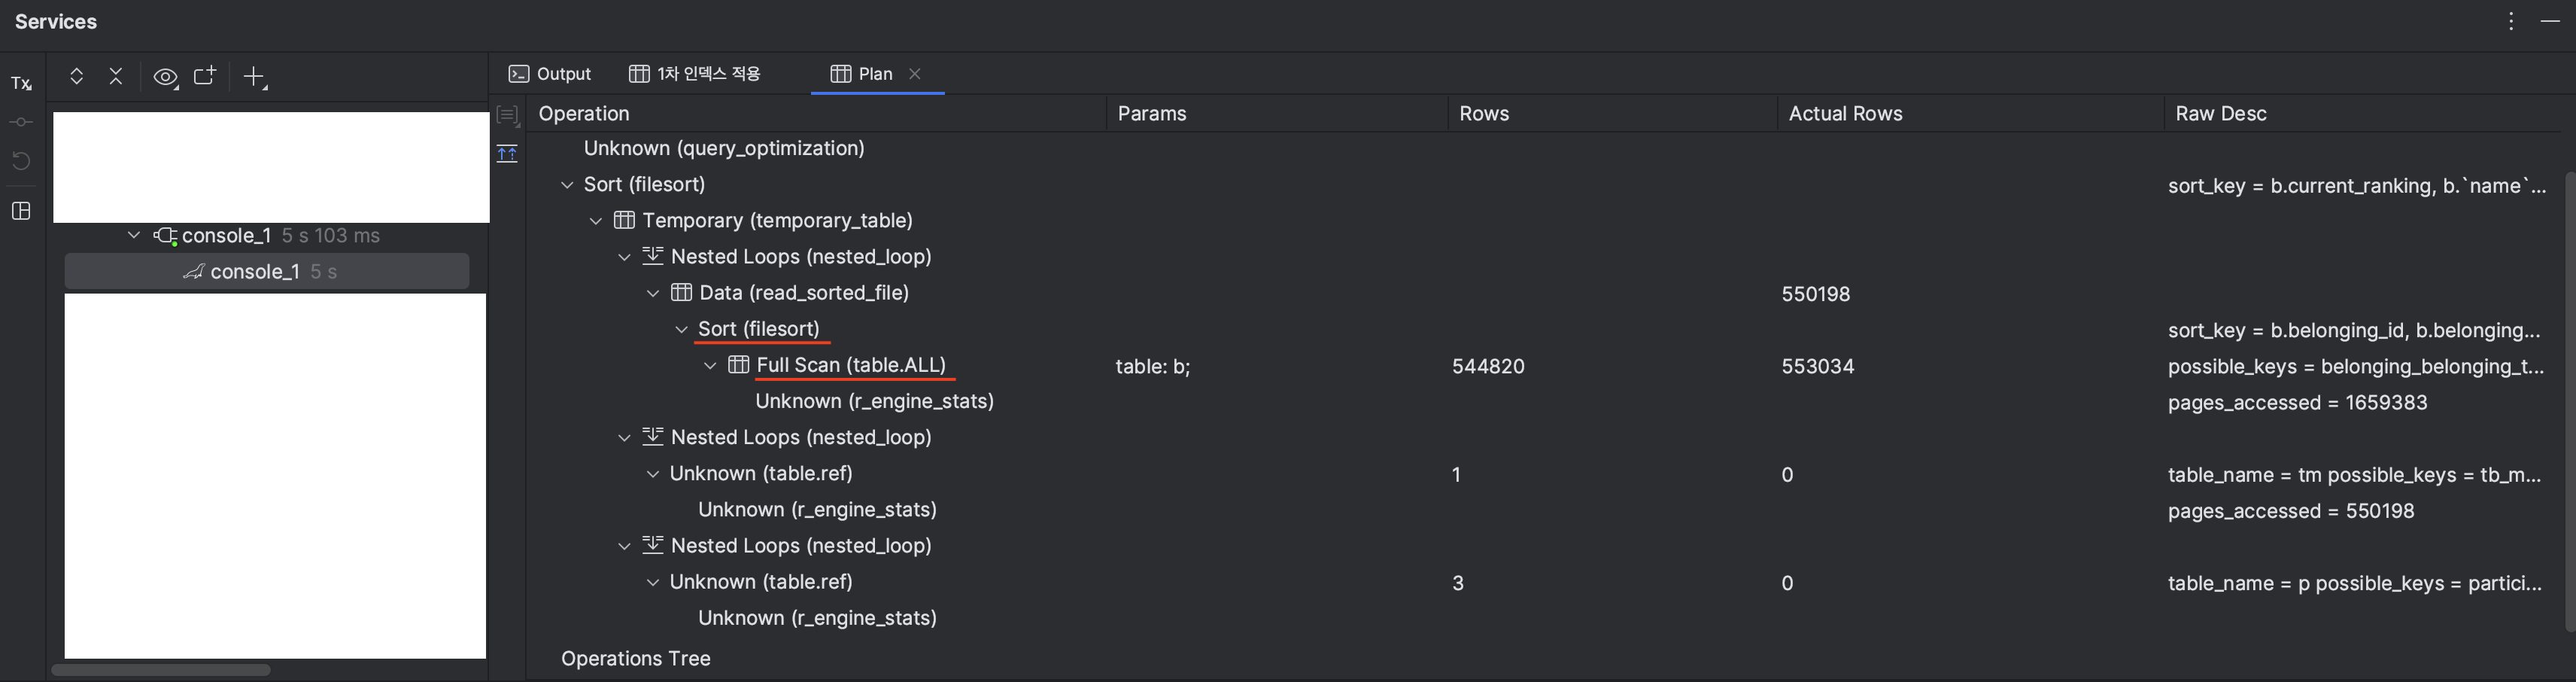Click the rollback icon in left sidebar
The height and width of the screenshot is (682, 2576).
21,161
